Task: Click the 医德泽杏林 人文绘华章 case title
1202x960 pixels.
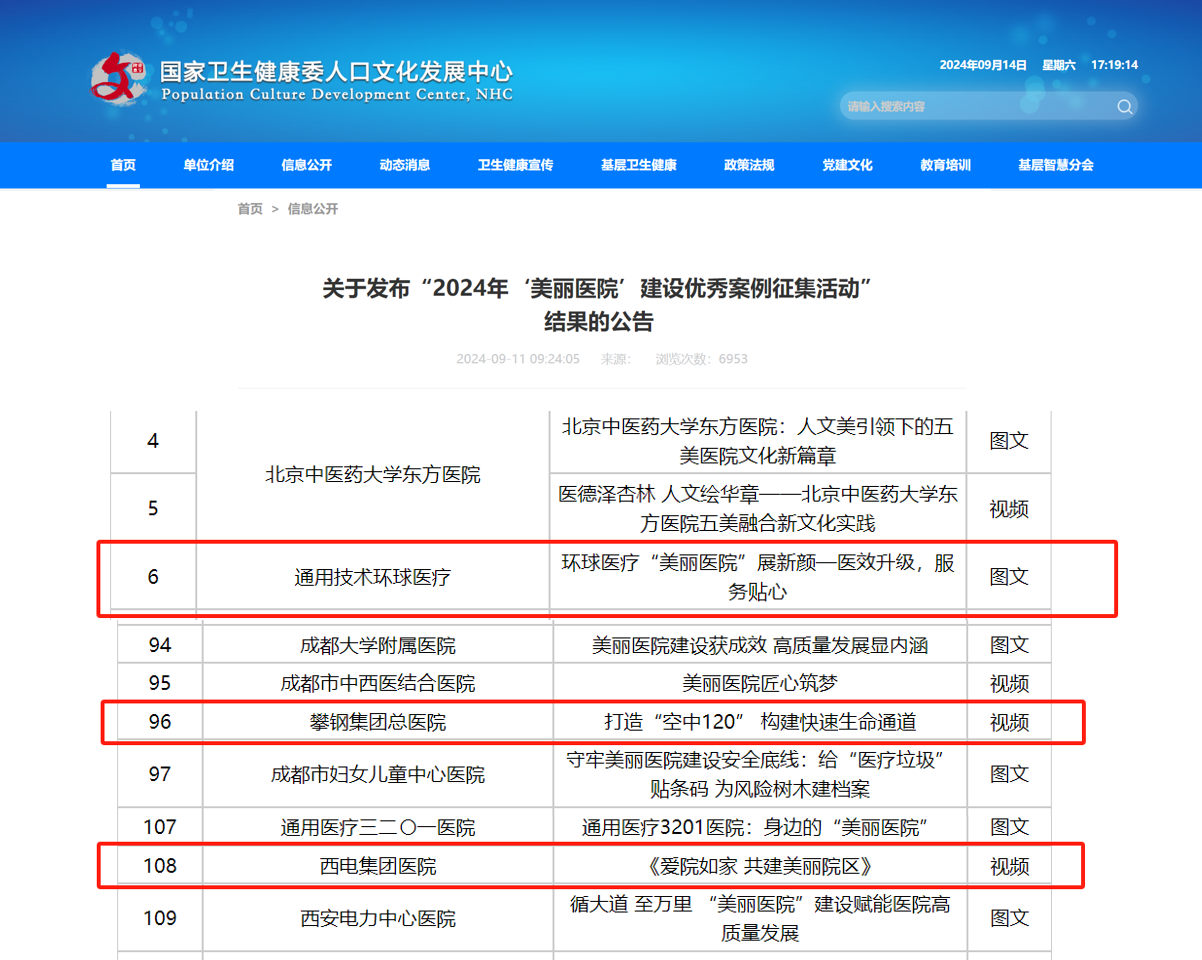Action: (x=757, y=509)
